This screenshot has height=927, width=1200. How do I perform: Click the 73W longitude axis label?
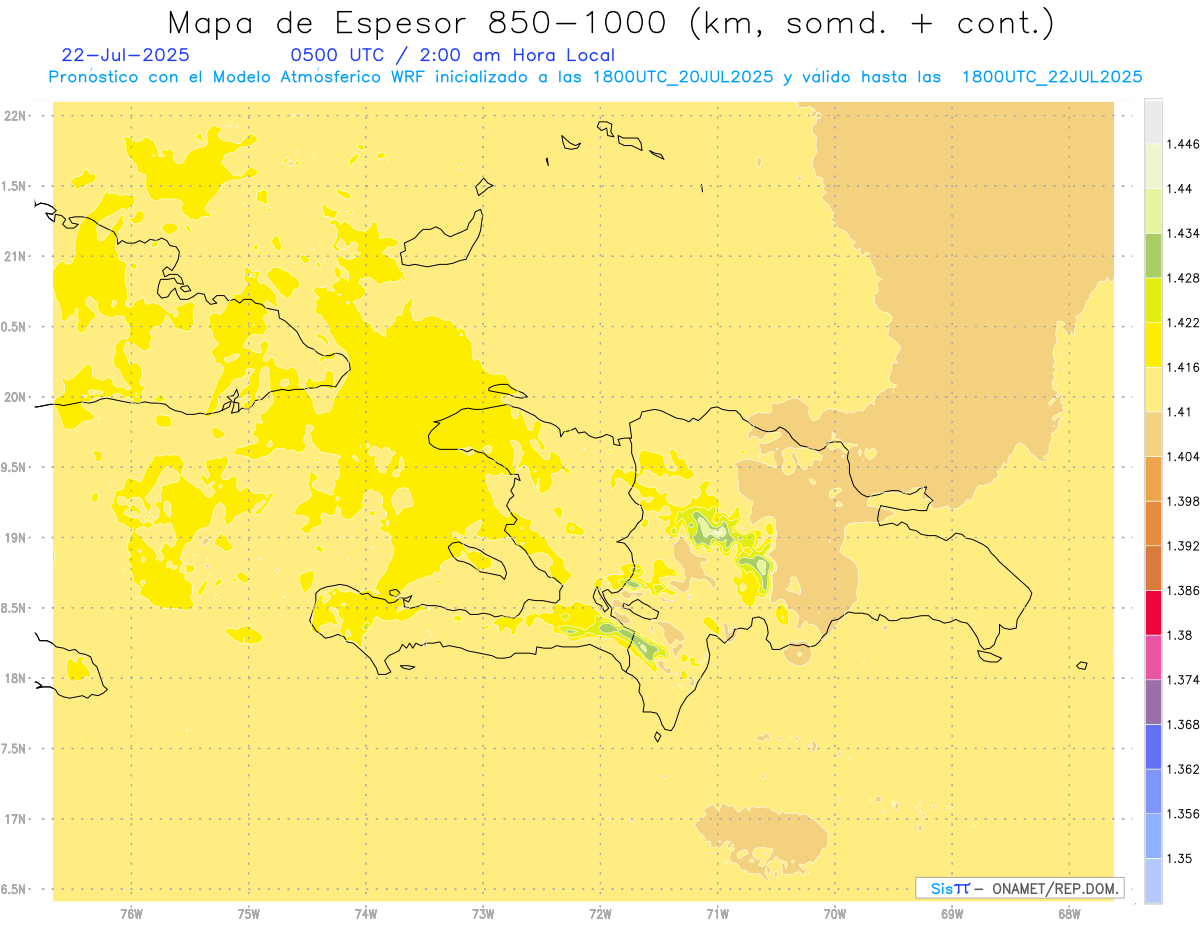(483, 913)
